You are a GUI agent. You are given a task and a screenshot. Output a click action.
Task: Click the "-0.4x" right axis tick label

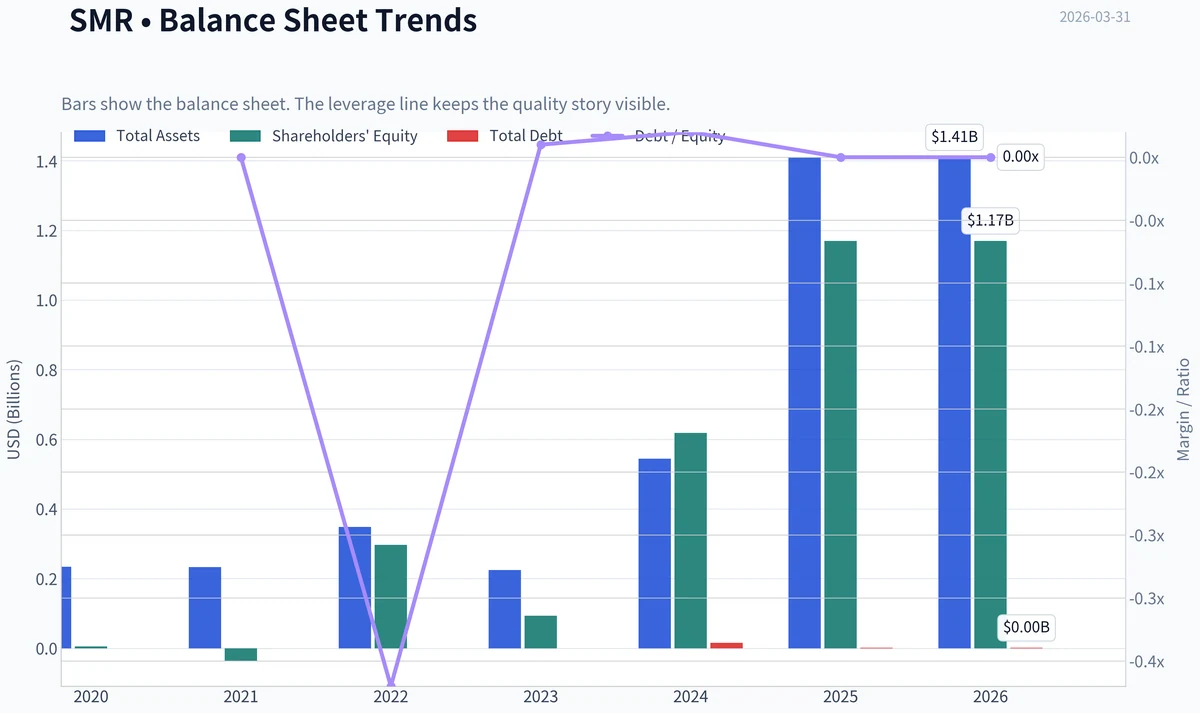[x=1147, y=662]
